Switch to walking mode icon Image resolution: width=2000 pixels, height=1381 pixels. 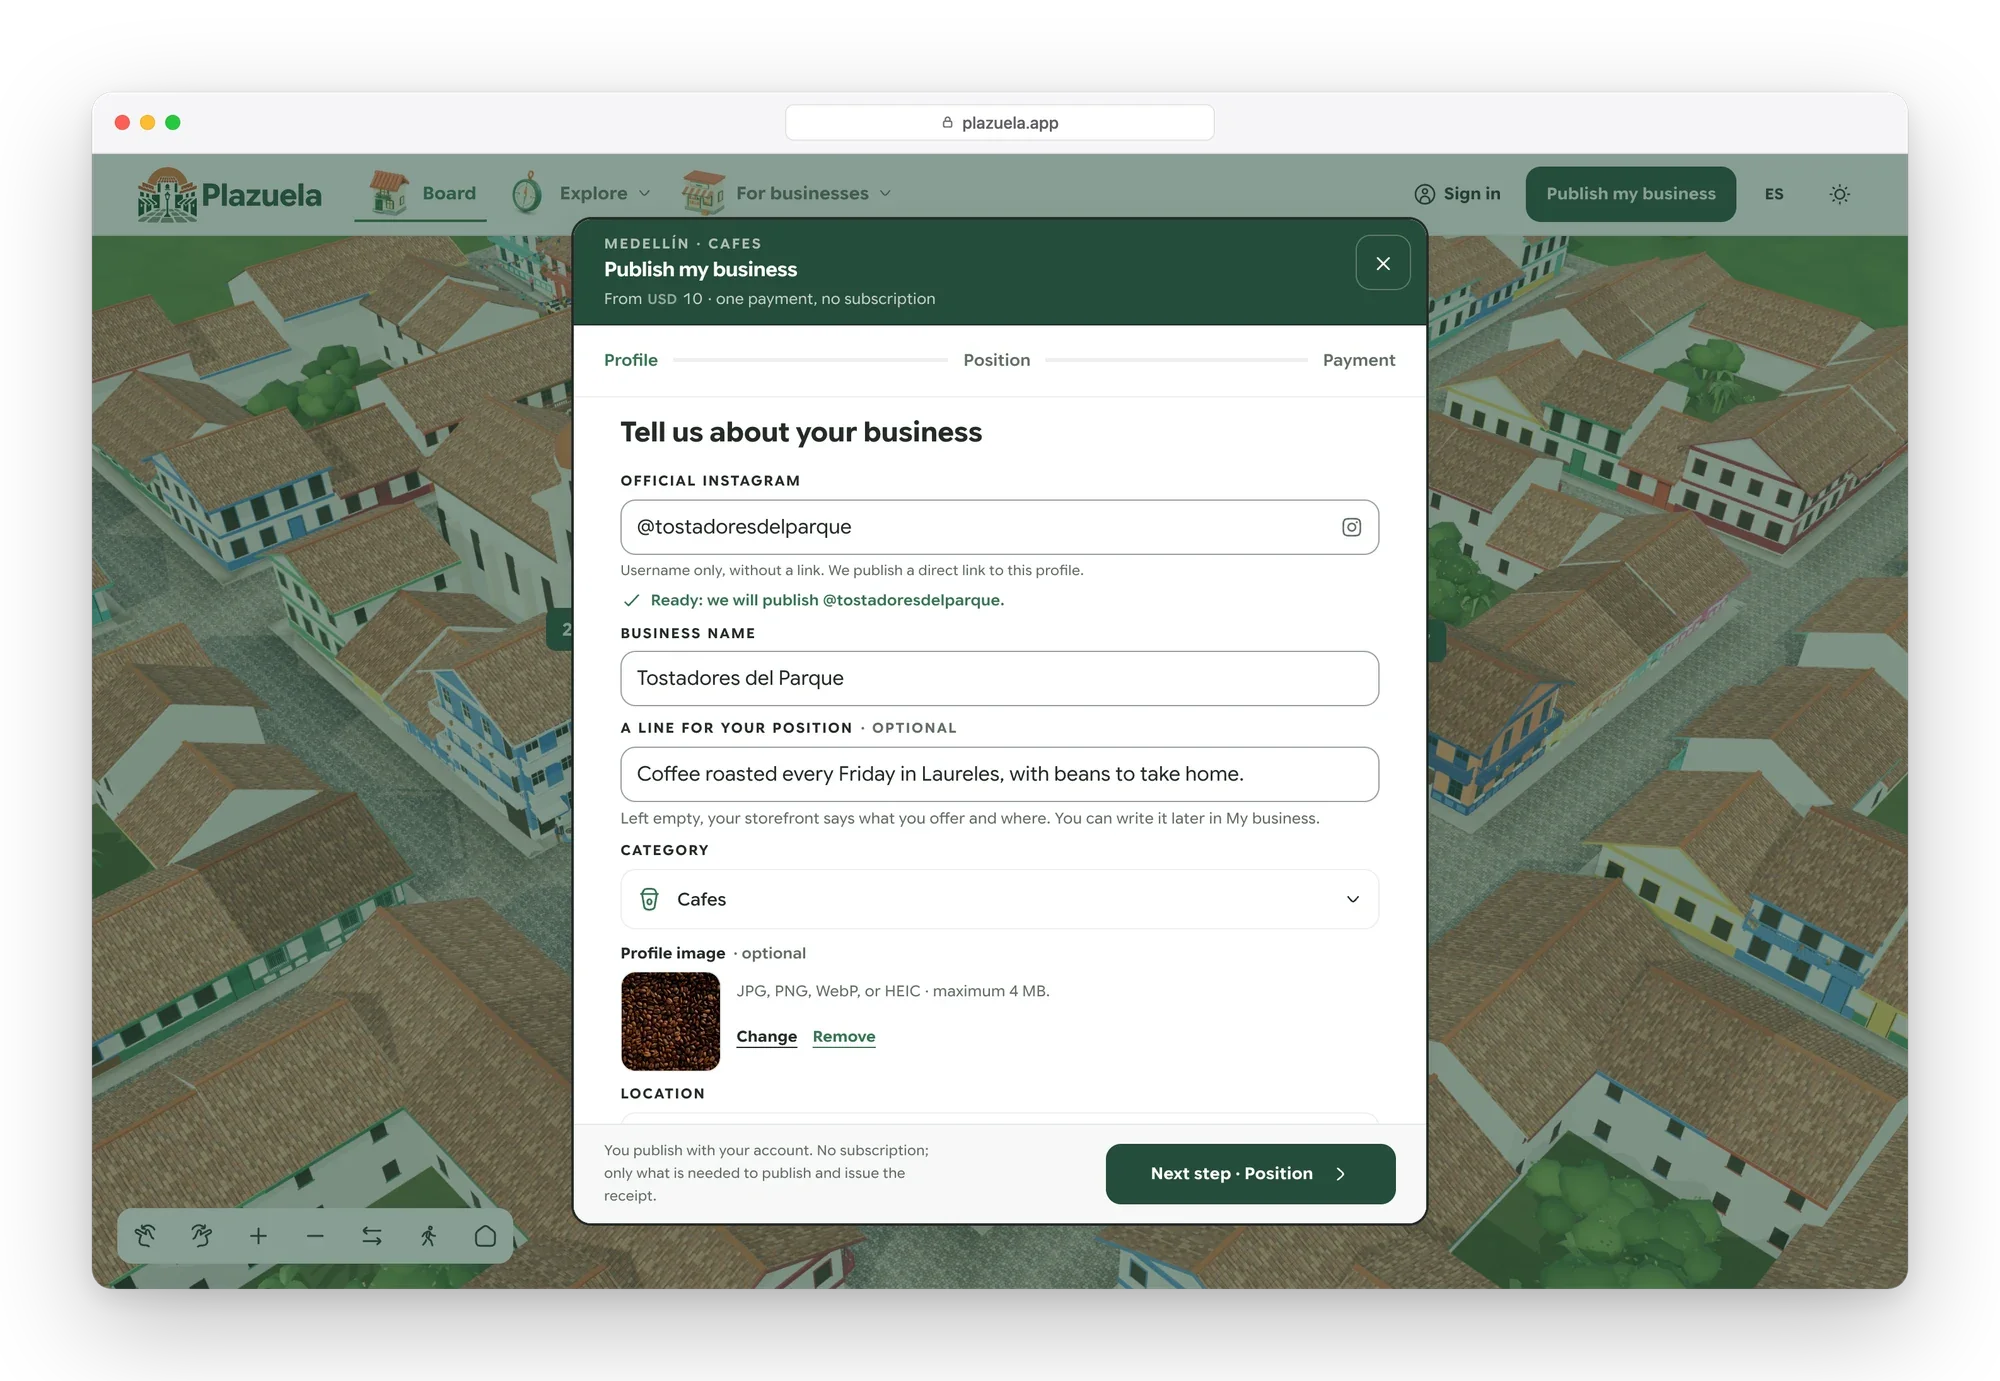pos(429,1236)
